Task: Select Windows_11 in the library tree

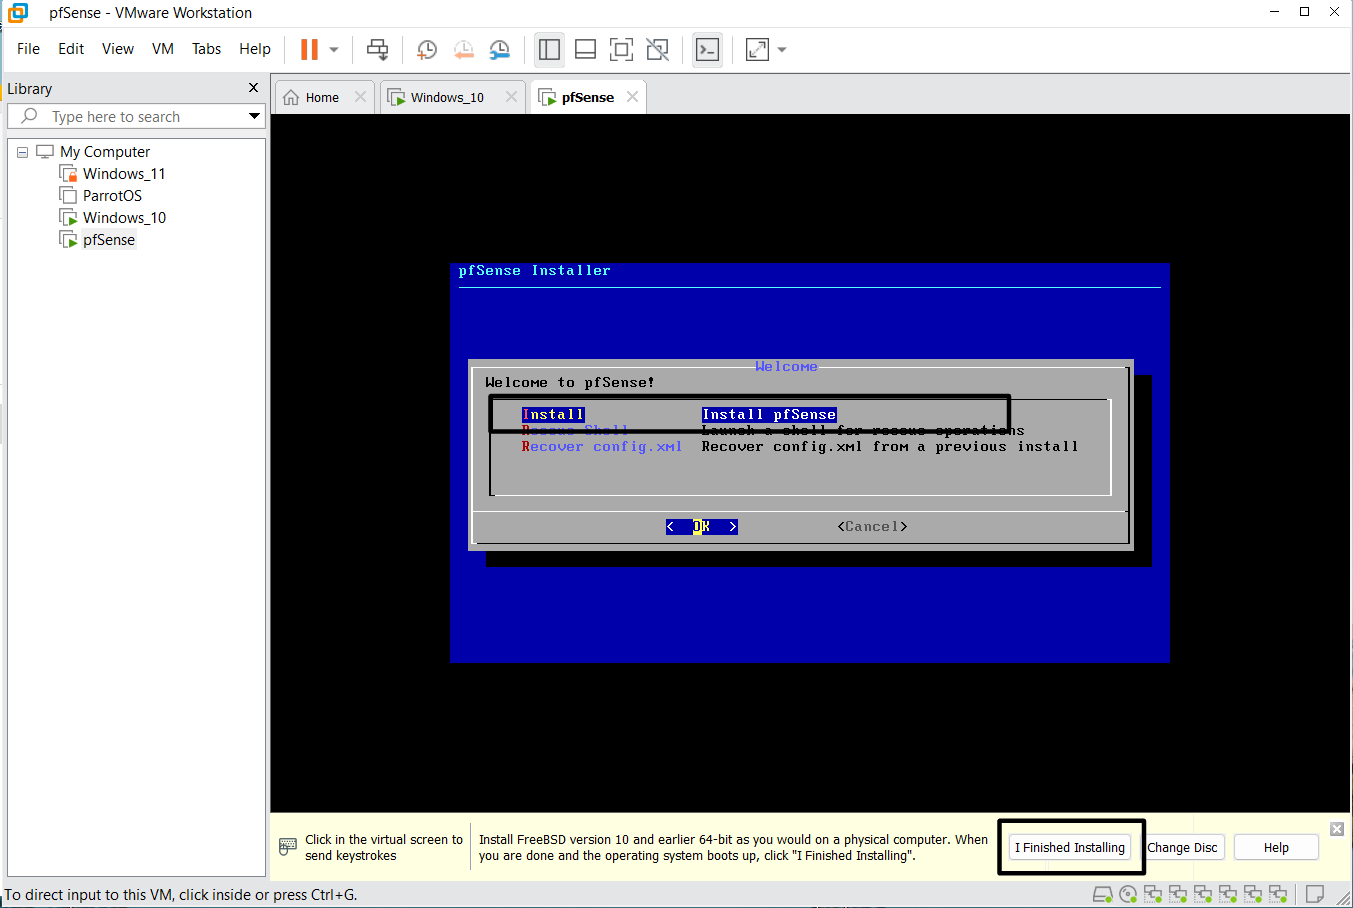Action: (124, 174)
